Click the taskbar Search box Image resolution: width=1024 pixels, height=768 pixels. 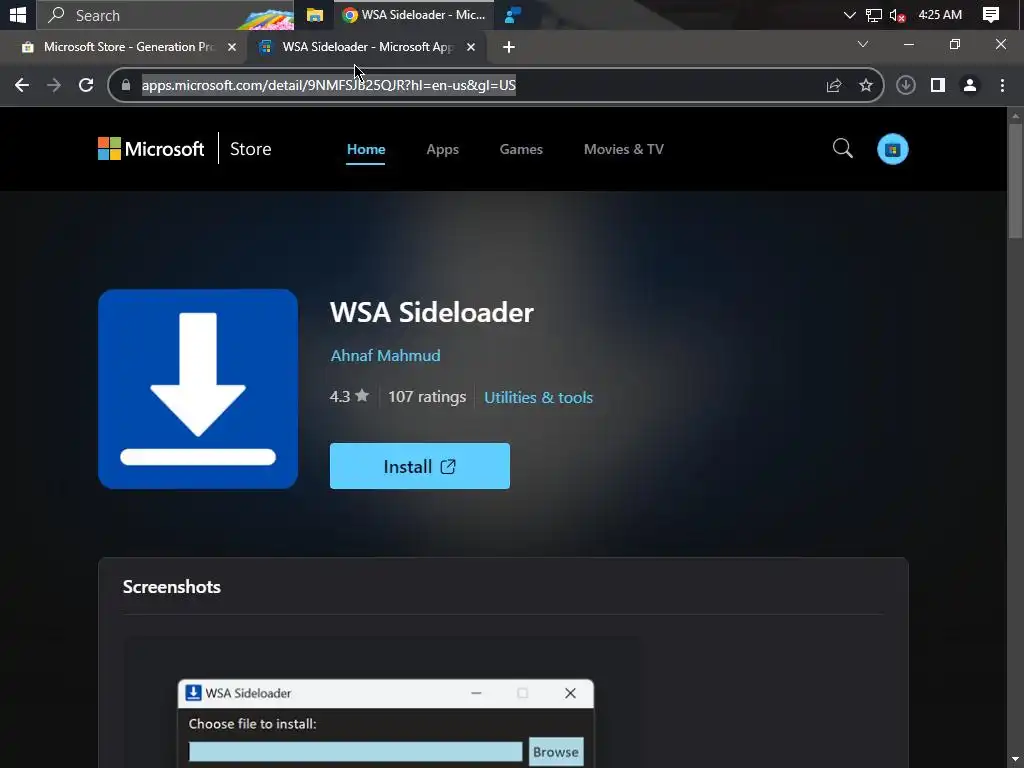[165, 15]
